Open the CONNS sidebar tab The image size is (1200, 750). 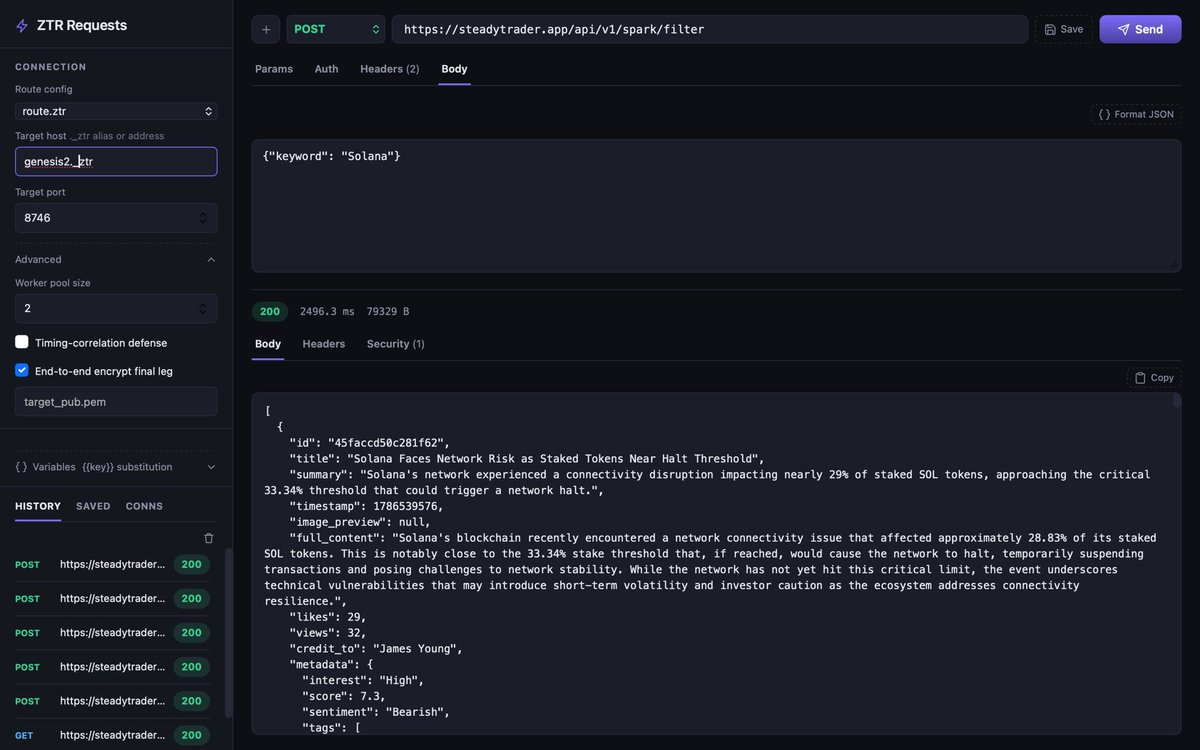pyautogui.click(x=144, y=506)
